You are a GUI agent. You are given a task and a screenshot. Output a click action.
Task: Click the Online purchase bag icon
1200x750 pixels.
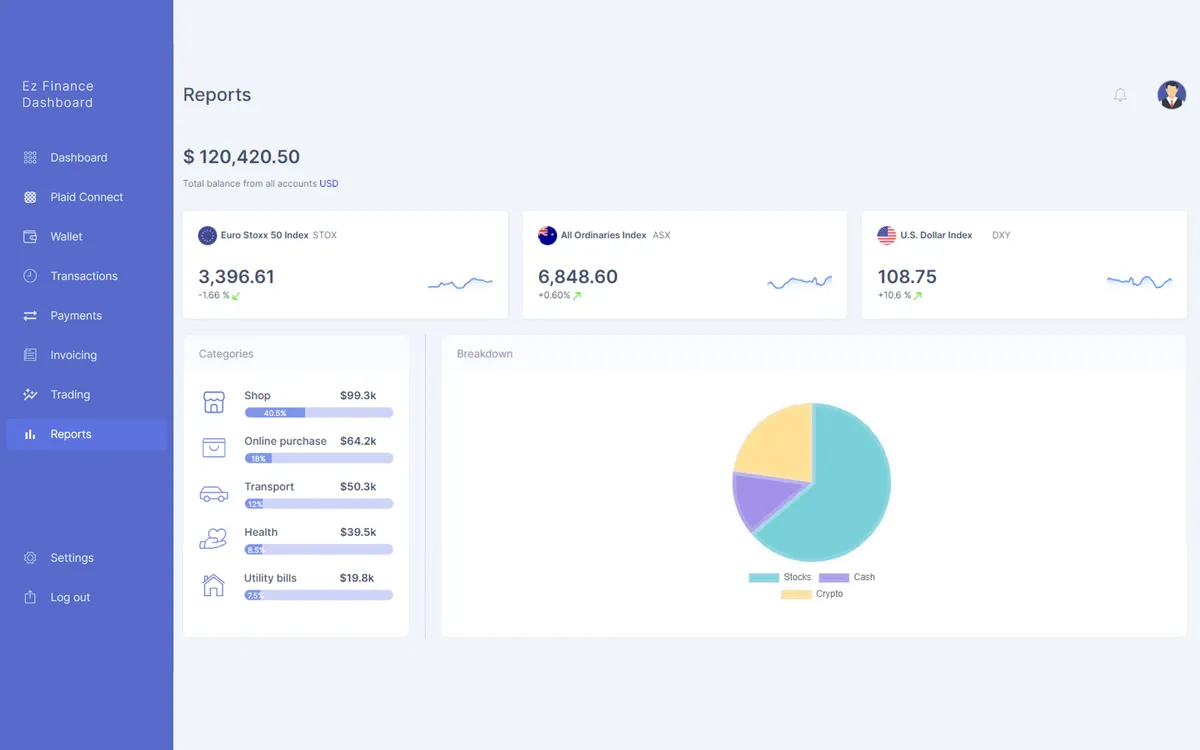(x=214, y=447)
